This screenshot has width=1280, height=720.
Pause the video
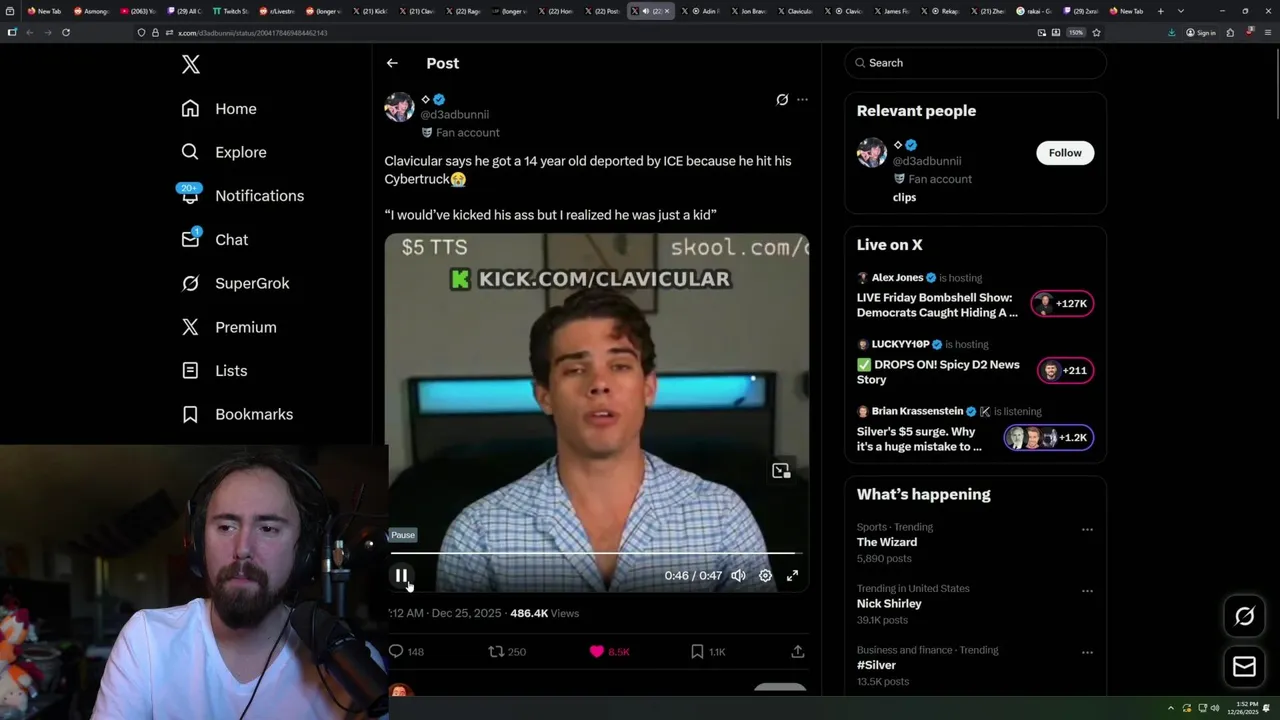pyautogui.click(x=401, y=576)
